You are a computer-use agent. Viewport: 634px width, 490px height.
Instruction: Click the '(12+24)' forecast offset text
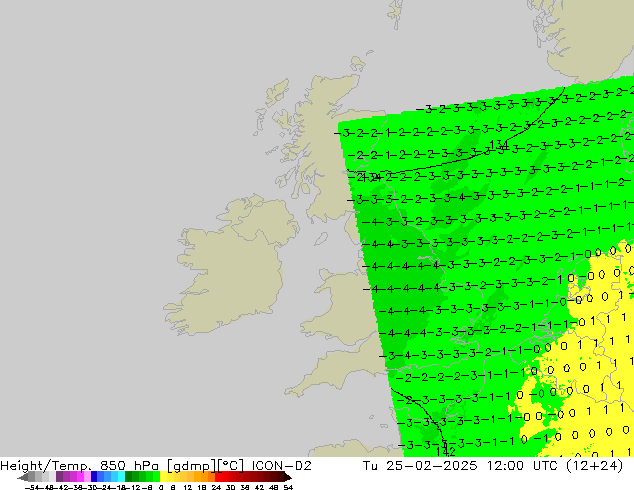(x=594, y=466)
